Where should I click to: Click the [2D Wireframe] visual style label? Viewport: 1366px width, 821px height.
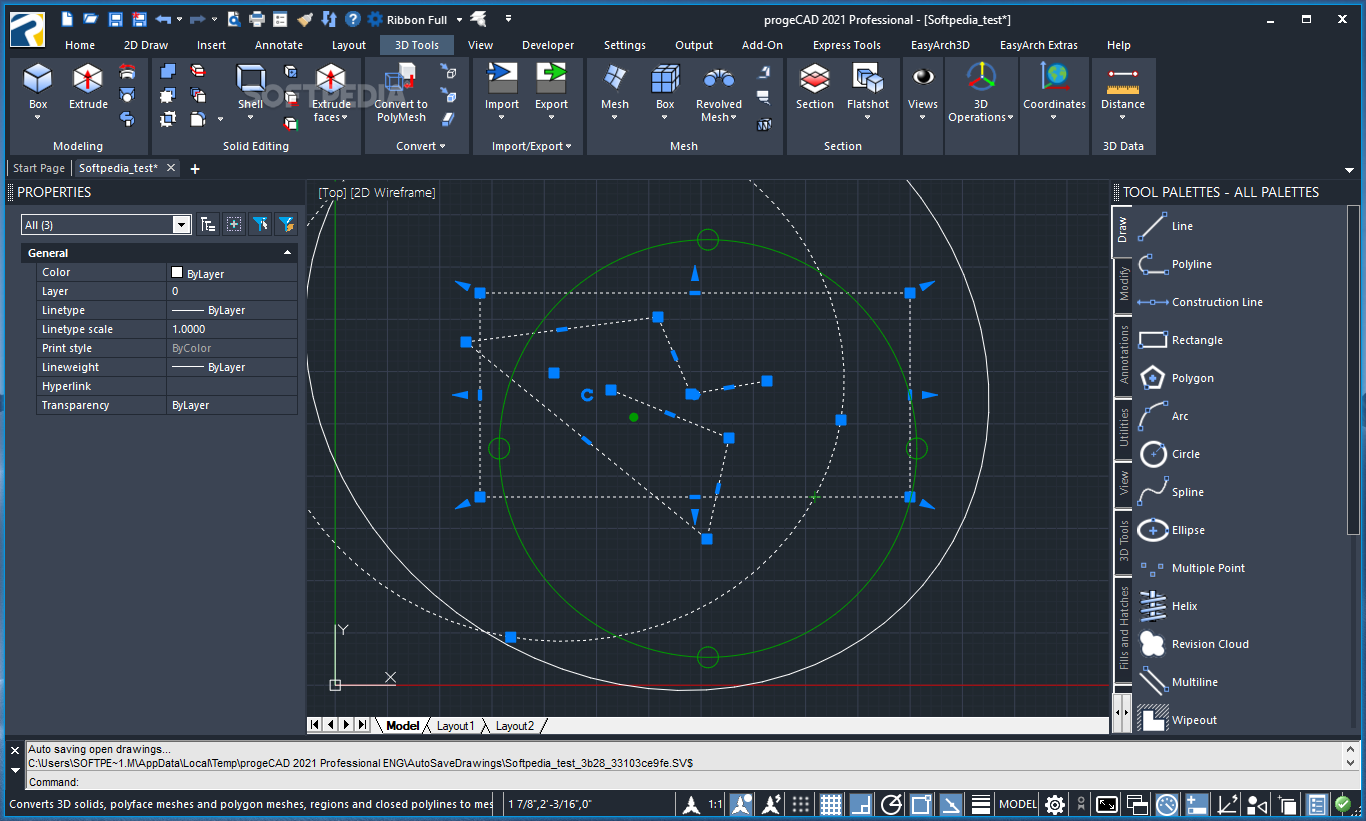(393, 193)
